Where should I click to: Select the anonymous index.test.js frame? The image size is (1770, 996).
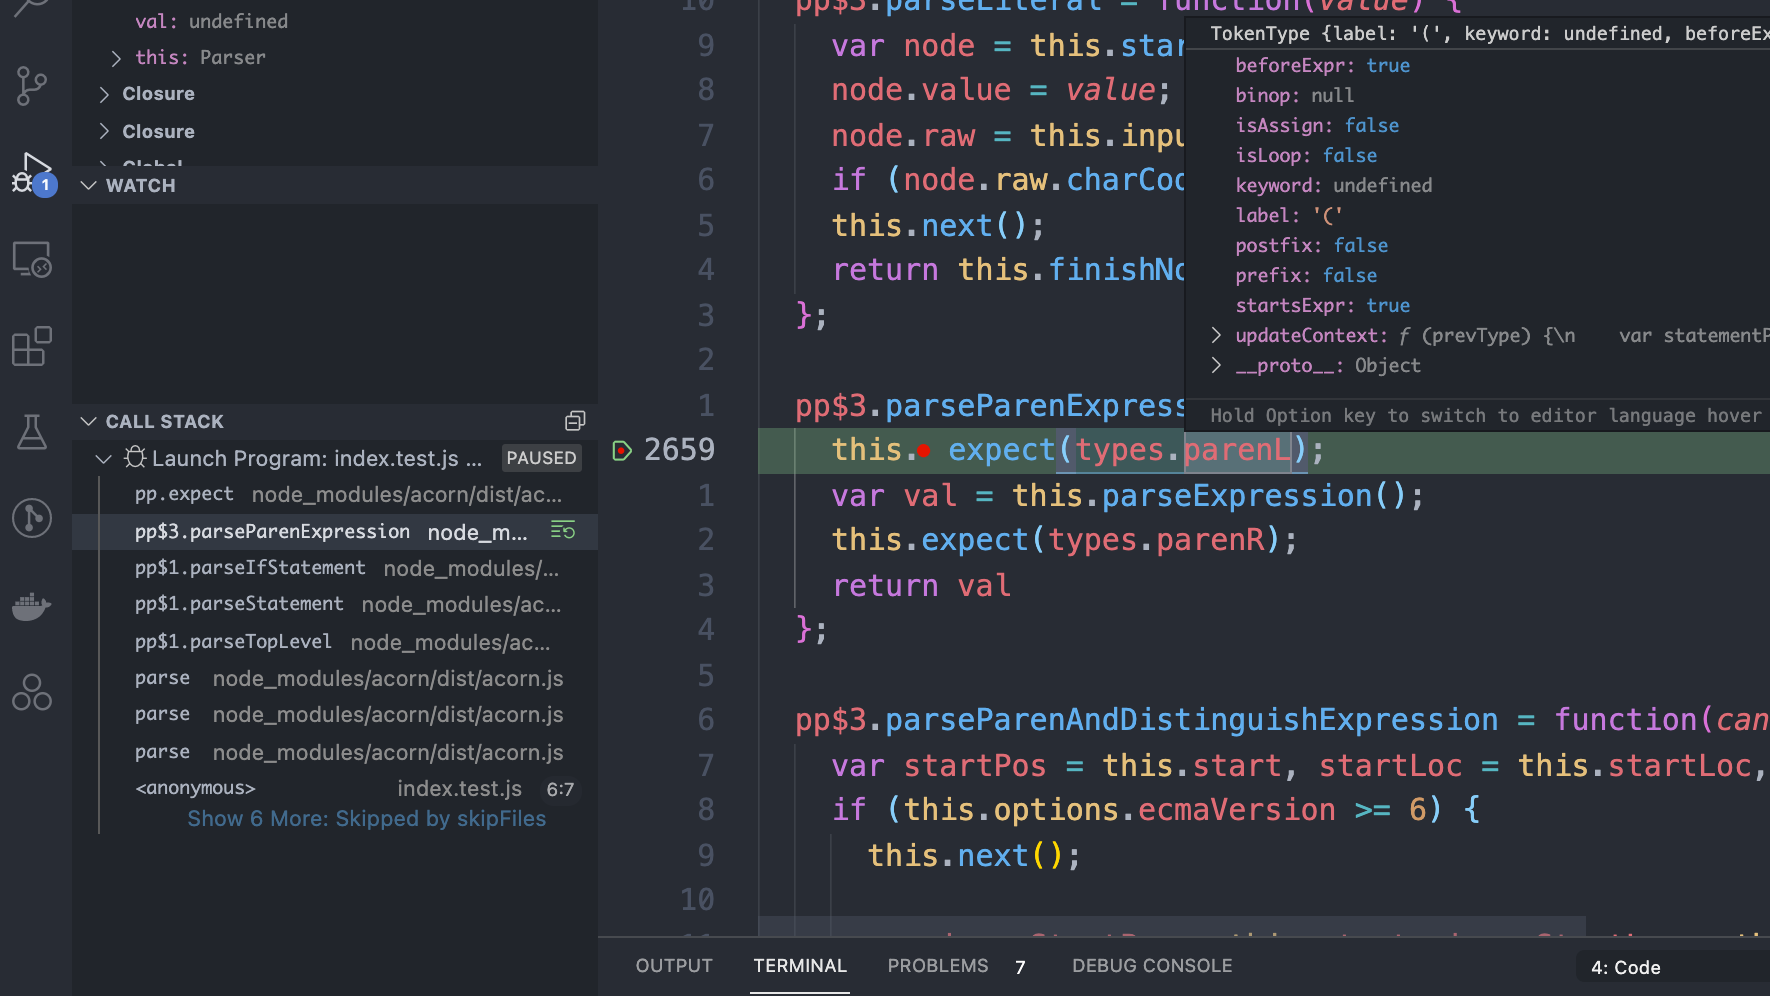coord(335,788)
